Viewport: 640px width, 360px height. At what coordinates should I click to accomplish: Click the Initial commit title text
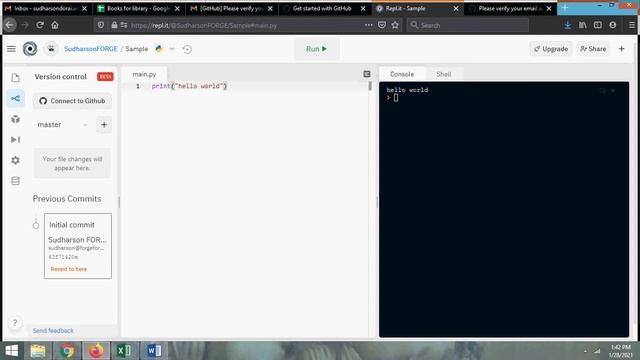[72, 224]
